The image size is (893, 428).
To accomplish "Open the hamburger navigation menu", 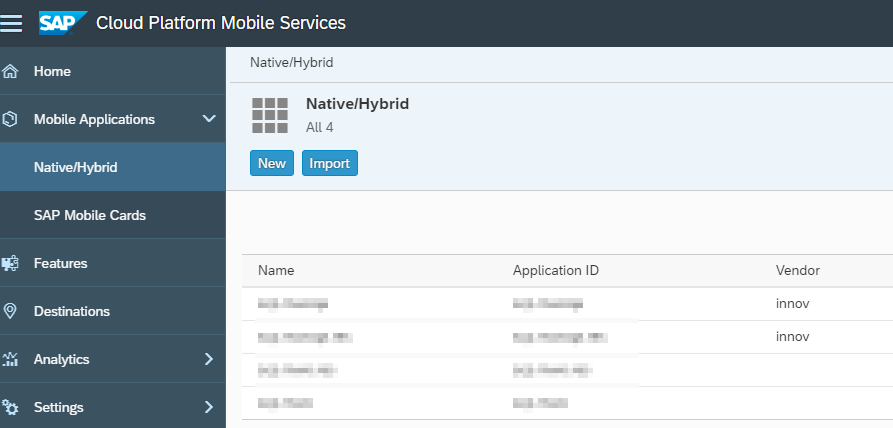I will point(12,22).
